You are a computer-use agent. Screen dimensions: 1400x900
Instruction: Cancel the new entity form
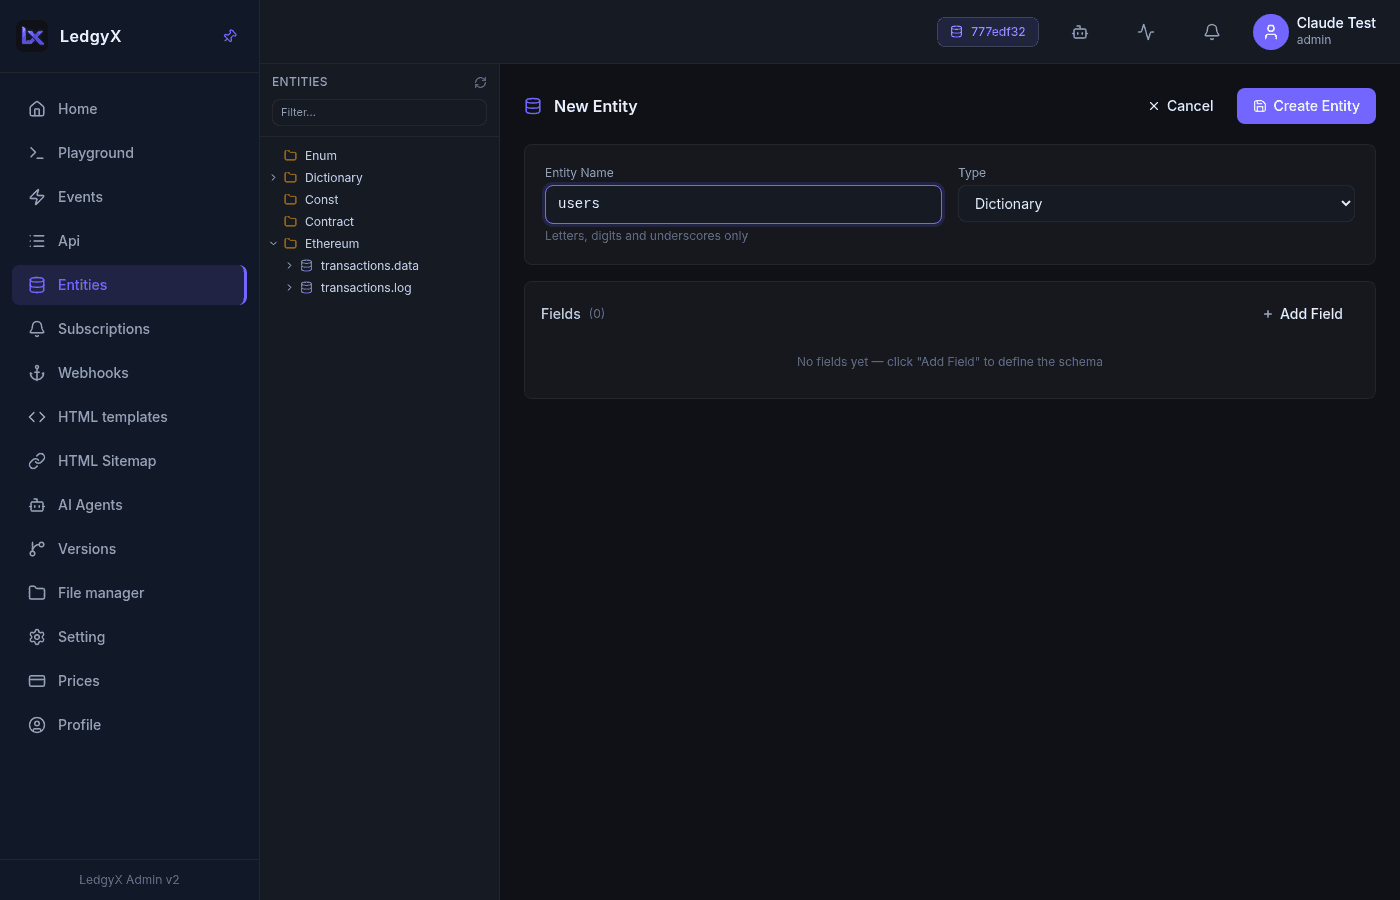(x=1180, y=106)
